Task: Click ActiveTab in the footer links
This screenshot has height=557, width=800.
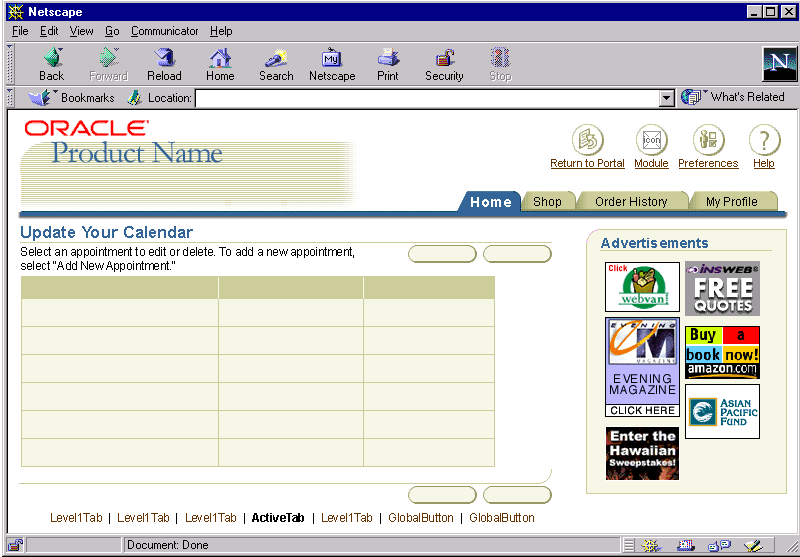Action: 278,518
